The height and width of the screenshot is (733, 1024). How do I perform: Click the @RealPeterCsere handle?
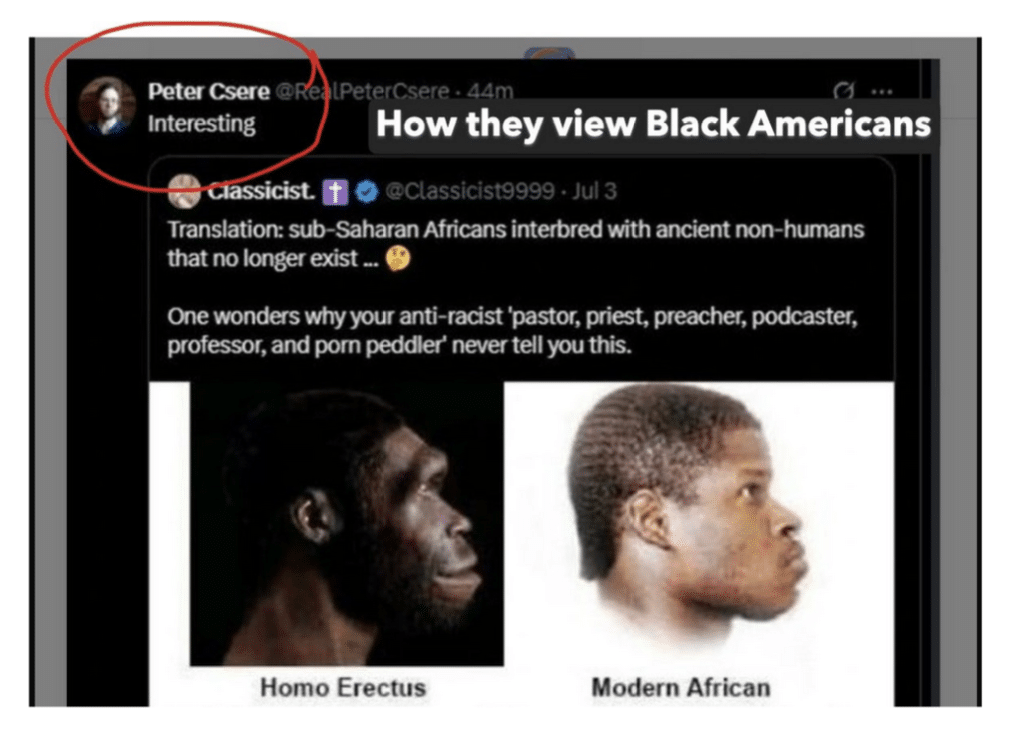(x=362, y=91)
